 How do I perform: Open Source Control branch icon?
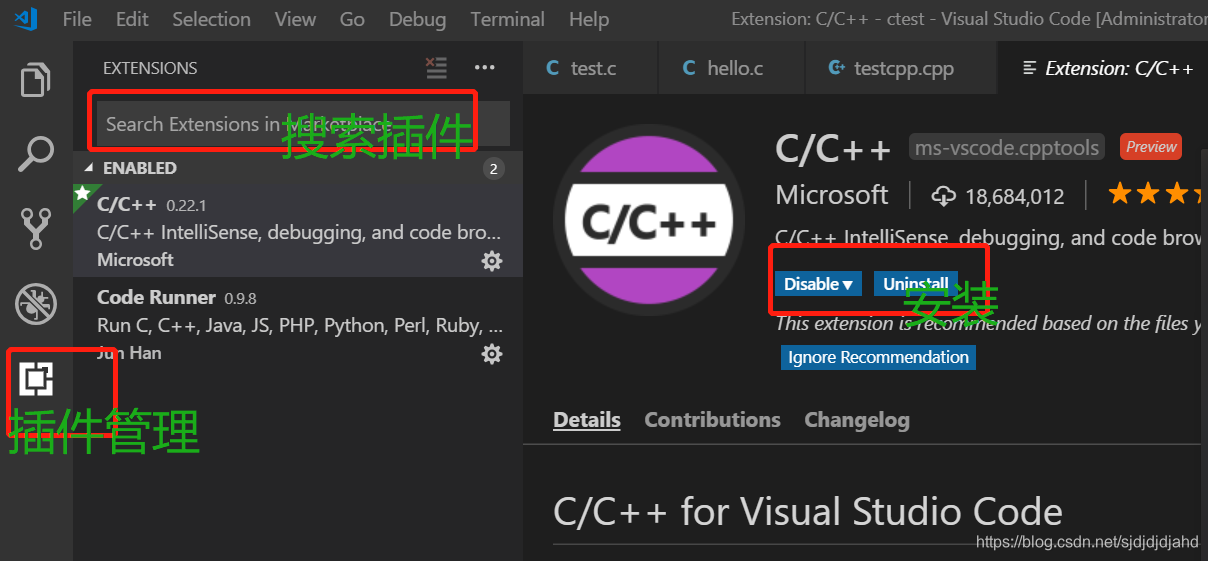36,229
